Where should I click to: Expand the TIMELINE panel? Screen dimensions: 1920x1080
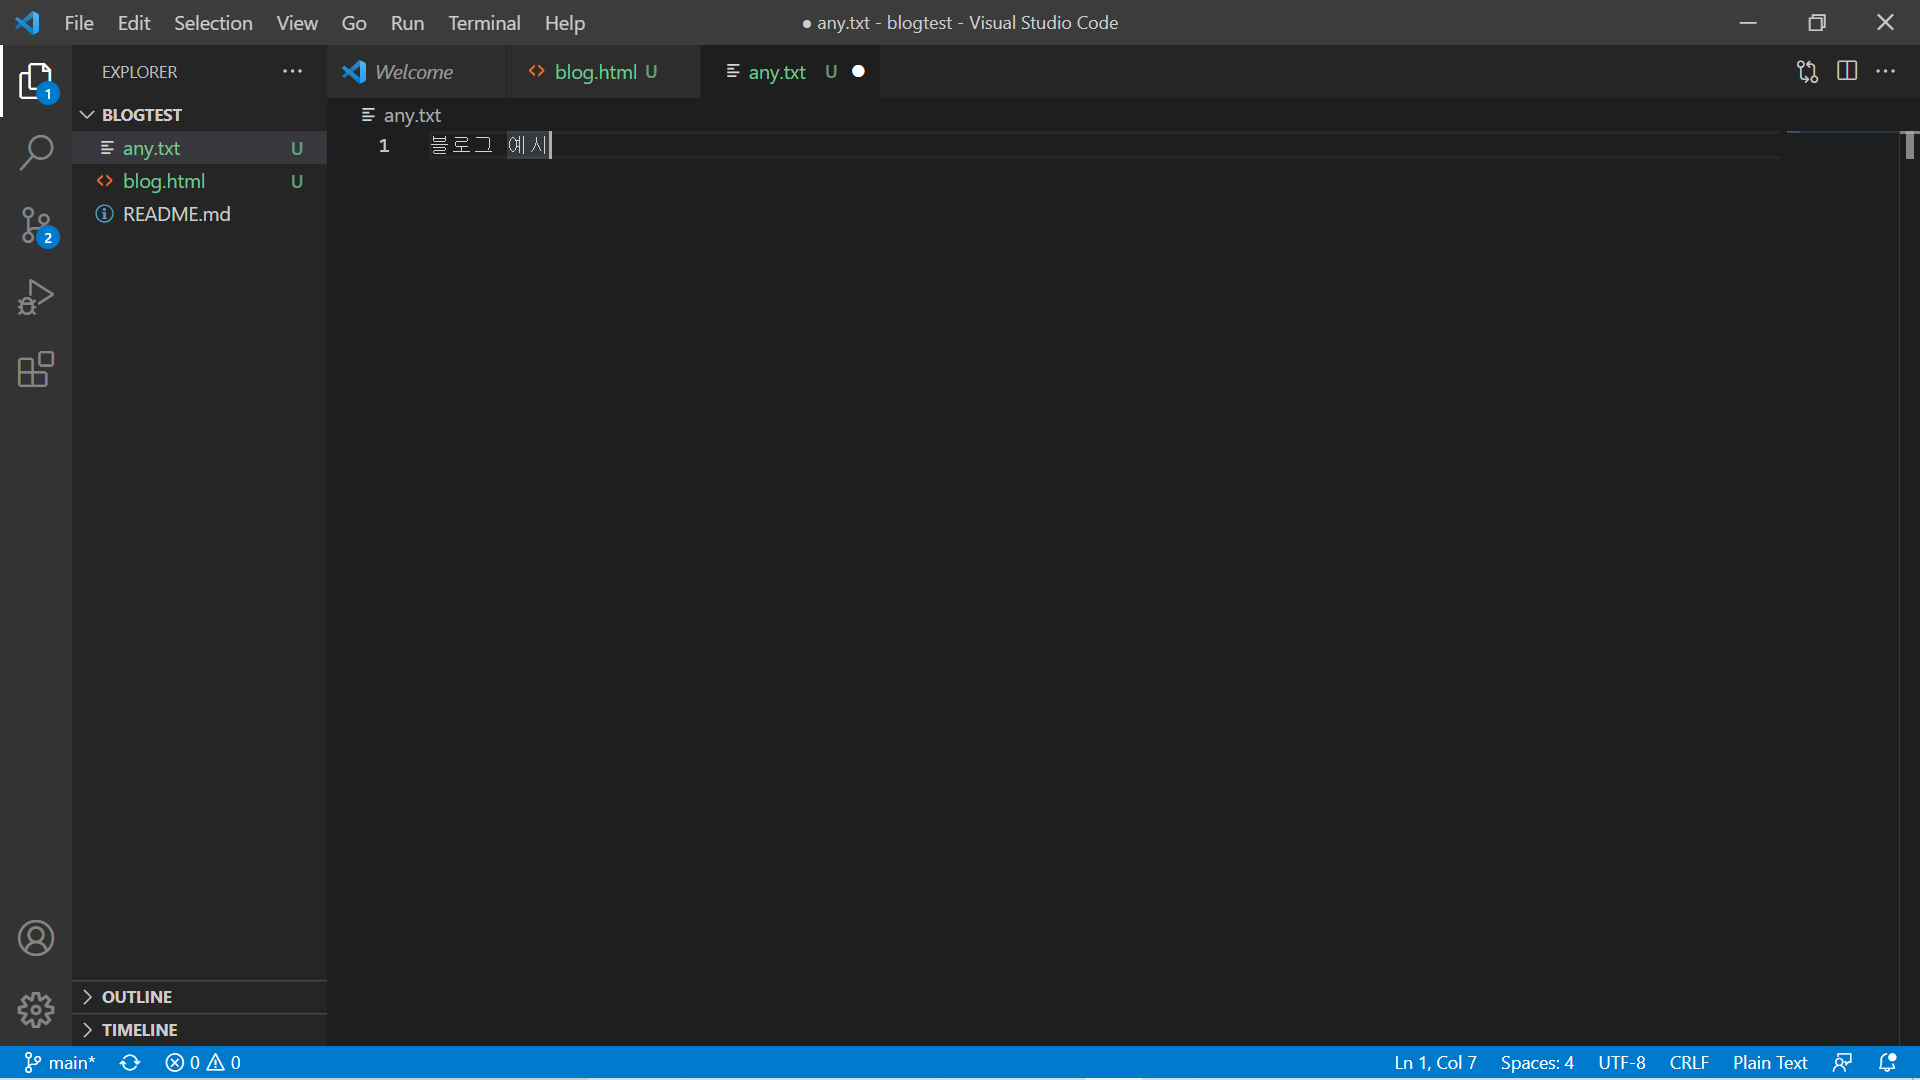(139, 1030)
